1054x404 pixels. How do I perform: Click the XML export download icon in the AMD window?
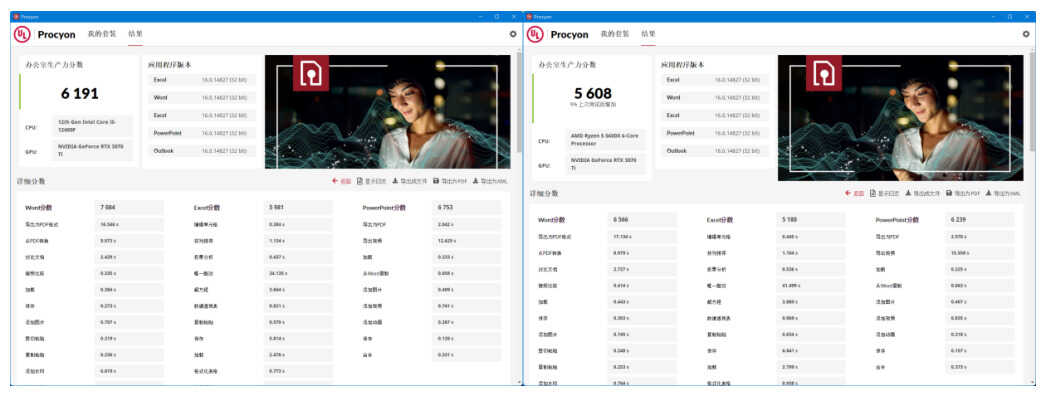point(988,193)
